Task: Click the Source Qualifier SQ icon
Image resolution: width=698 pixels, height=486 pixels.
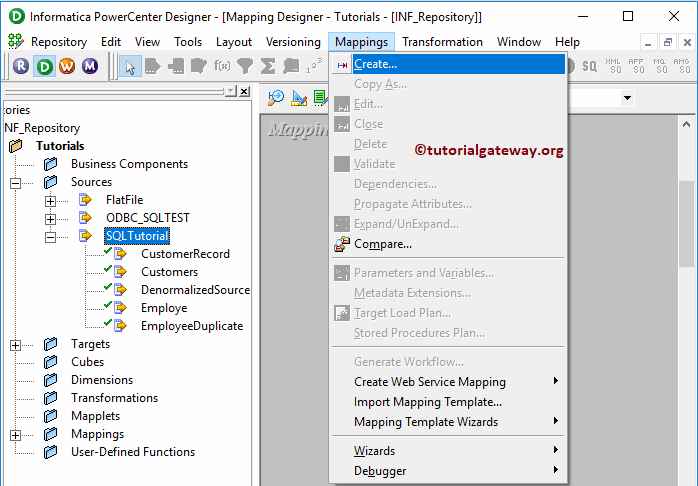Action: tap(589, 66)
